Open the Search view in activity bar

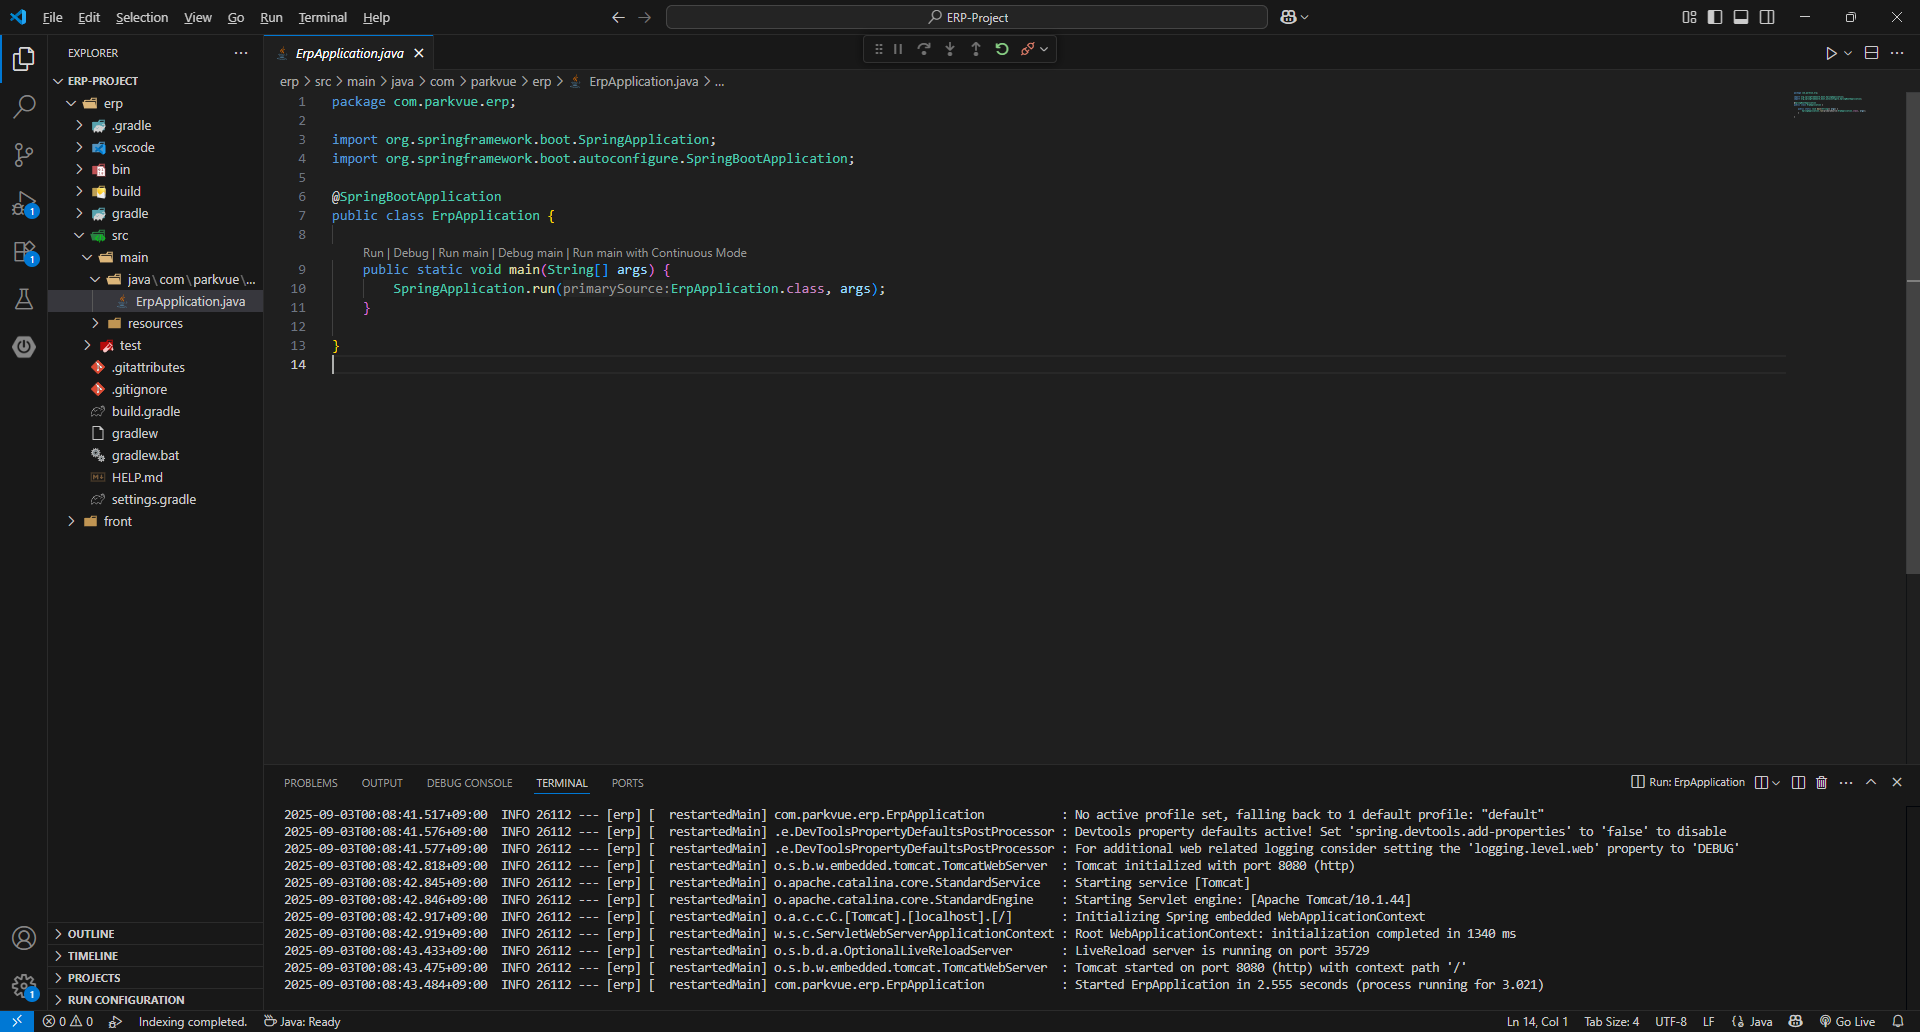pyautogui.click(x=24, y=106)
